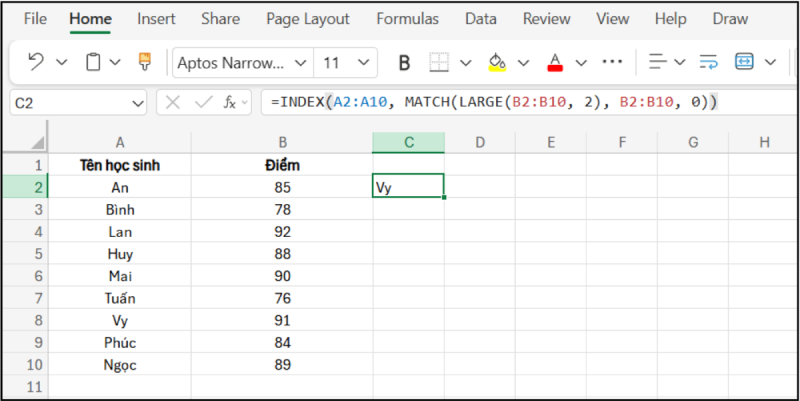
Task: Click the fx Insert Function icon
Action: coord(230,102)
